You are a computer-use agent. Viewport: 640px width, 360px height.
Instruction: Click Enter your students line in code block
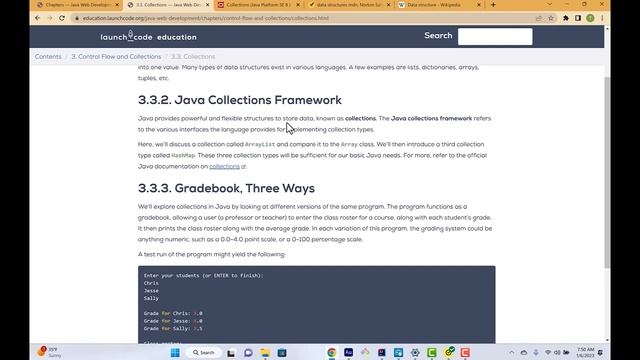click(x=203, y=276)
